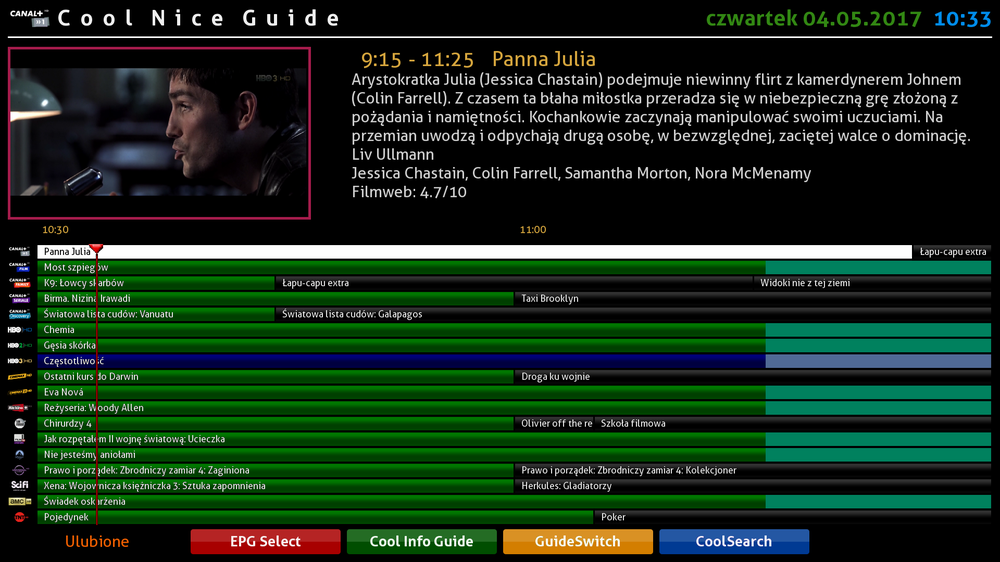Open Cool Info Guide with green button
1000x562 pixels.
pos(421,541)
